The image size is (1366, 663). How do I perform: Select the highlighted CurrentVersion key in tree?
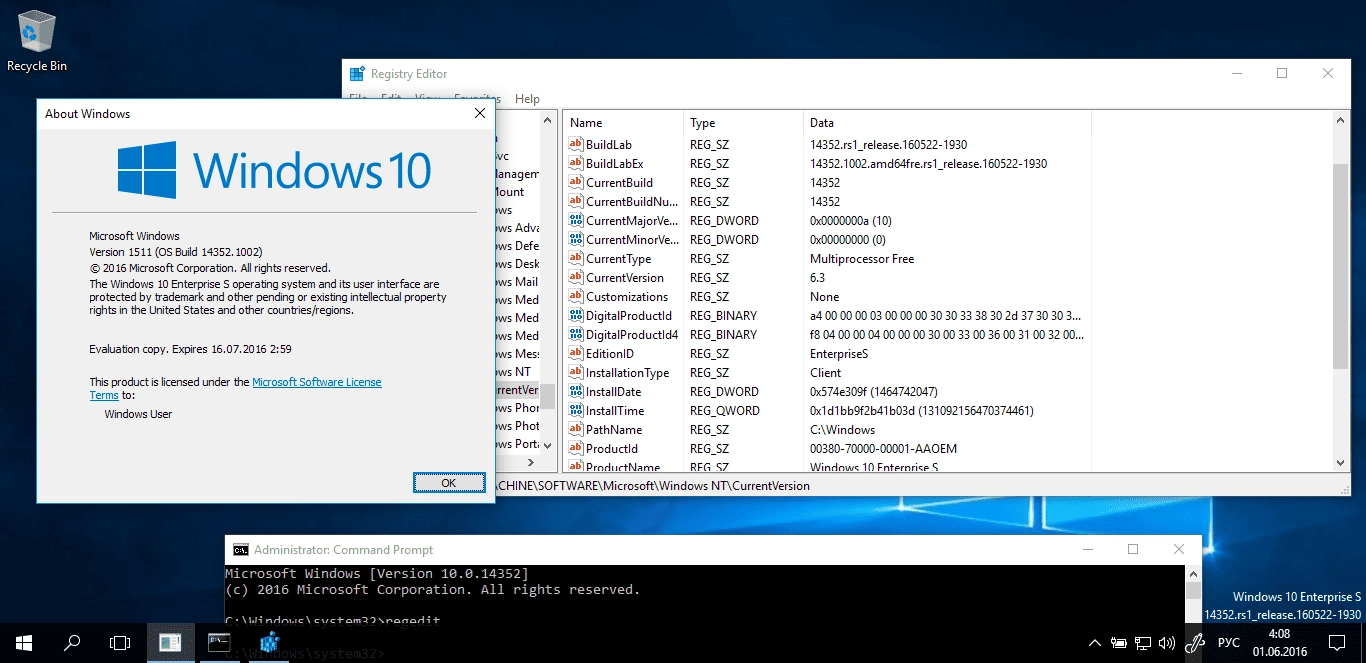tap(517, 390)
